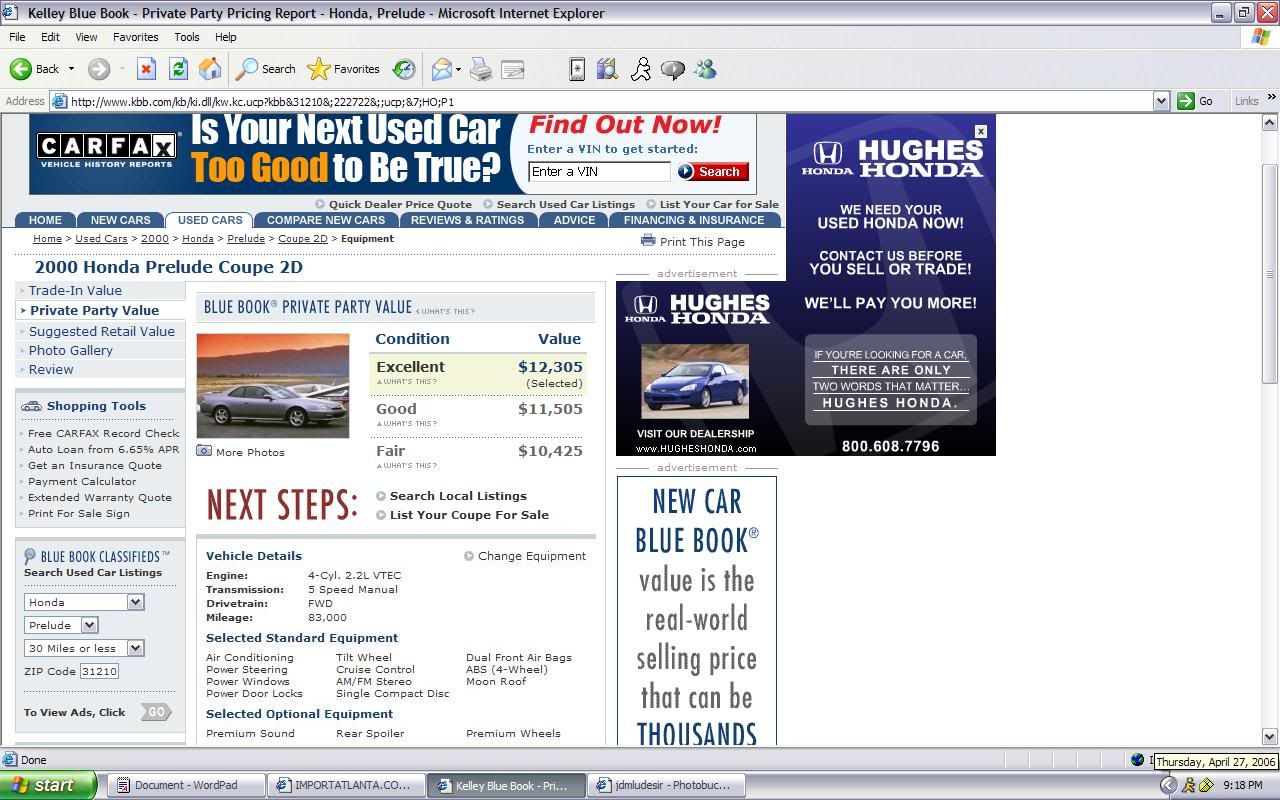This screenshot has width=1280, height=800.
Task: Open the Favorites menu in menu bar
Action: 135,37
